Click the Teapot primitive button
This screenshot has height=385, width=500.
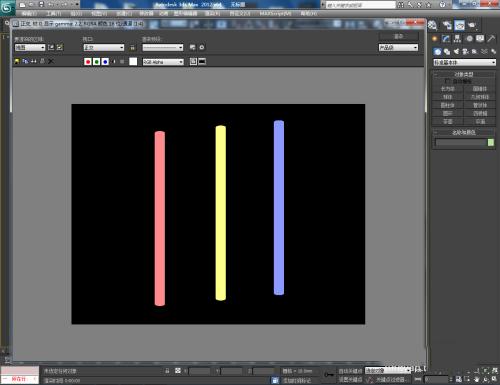pyautogui.click(x=448, y=121)
